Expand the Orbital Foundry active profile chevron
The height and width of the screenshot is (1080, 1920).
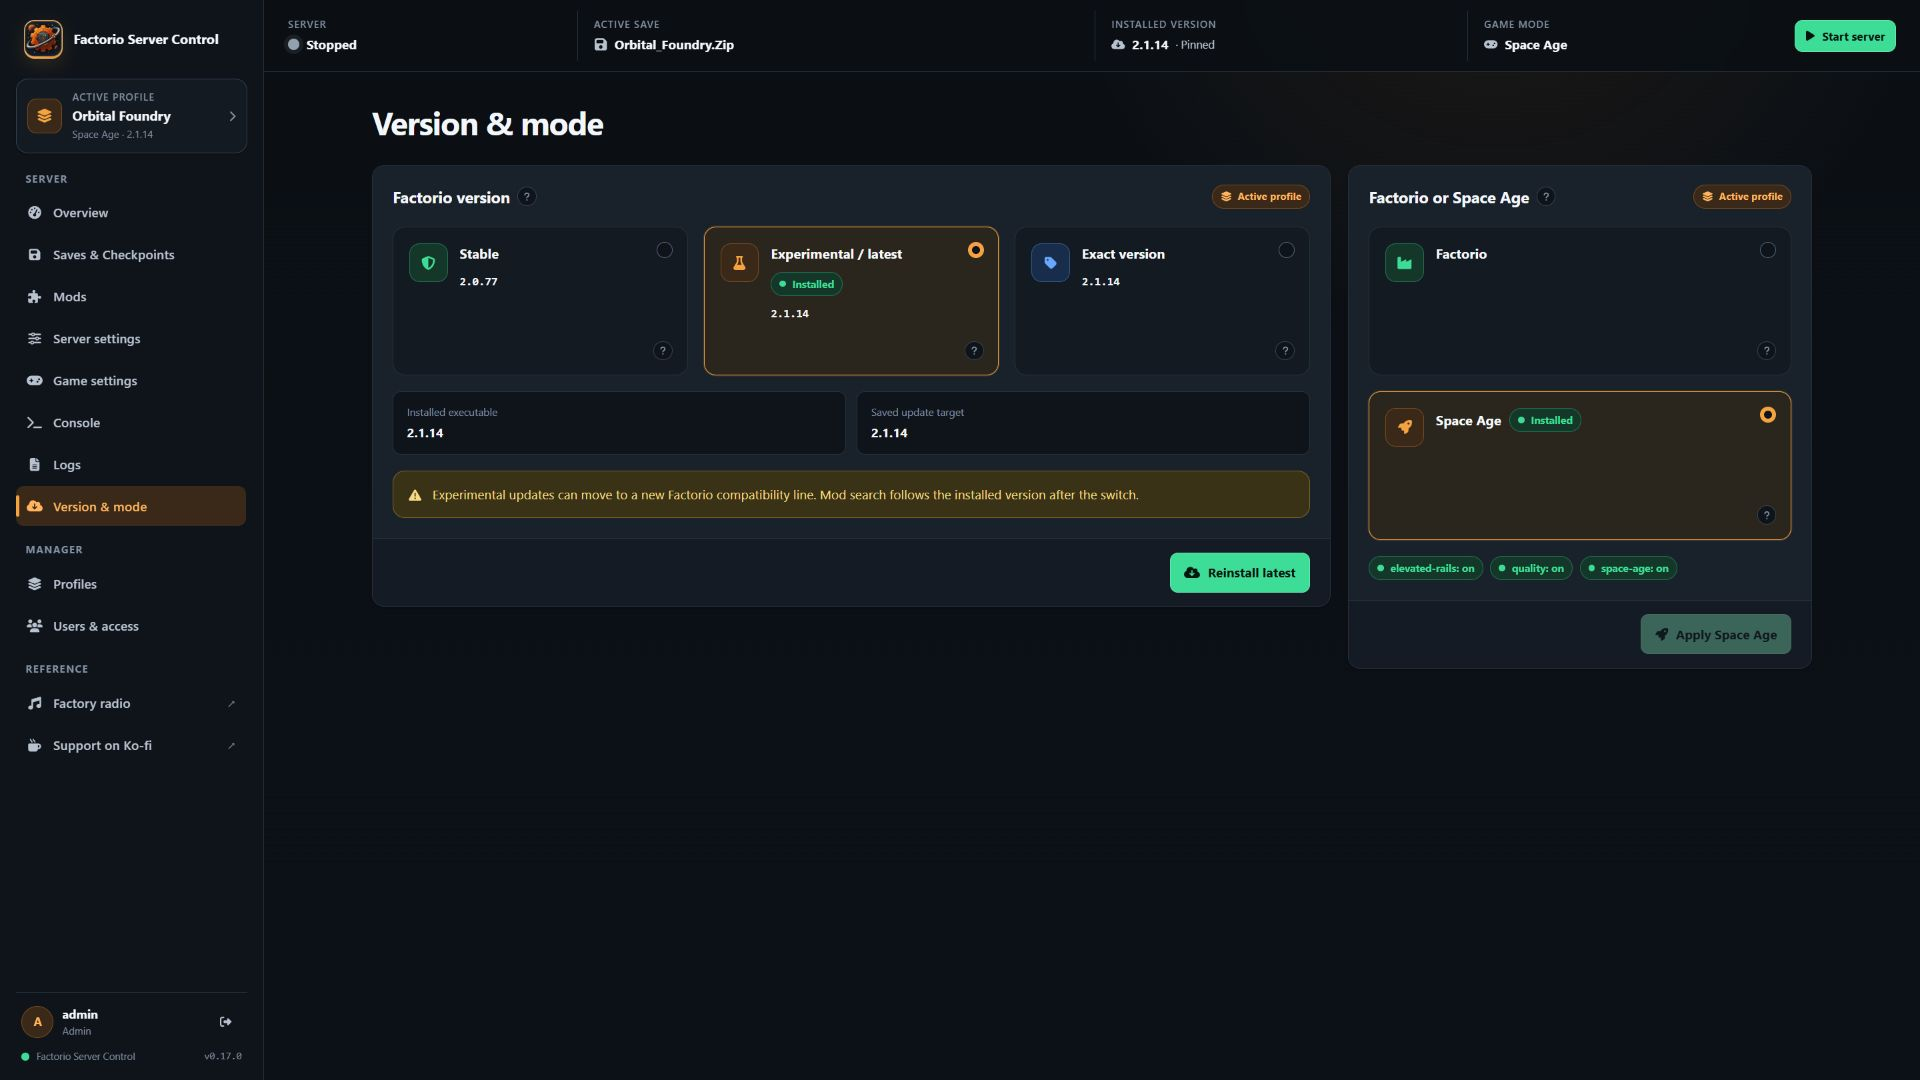click(x=233, y=116)
